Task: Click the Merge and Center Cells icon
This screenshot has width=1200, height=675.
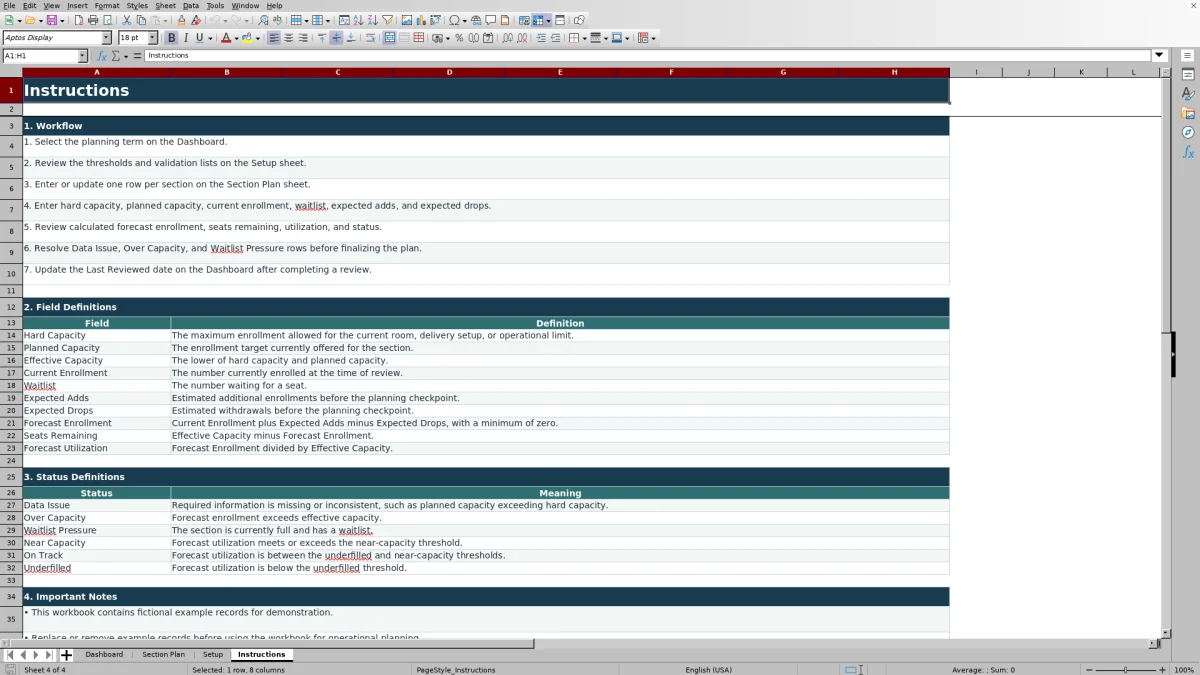Action: pos(390,38)
